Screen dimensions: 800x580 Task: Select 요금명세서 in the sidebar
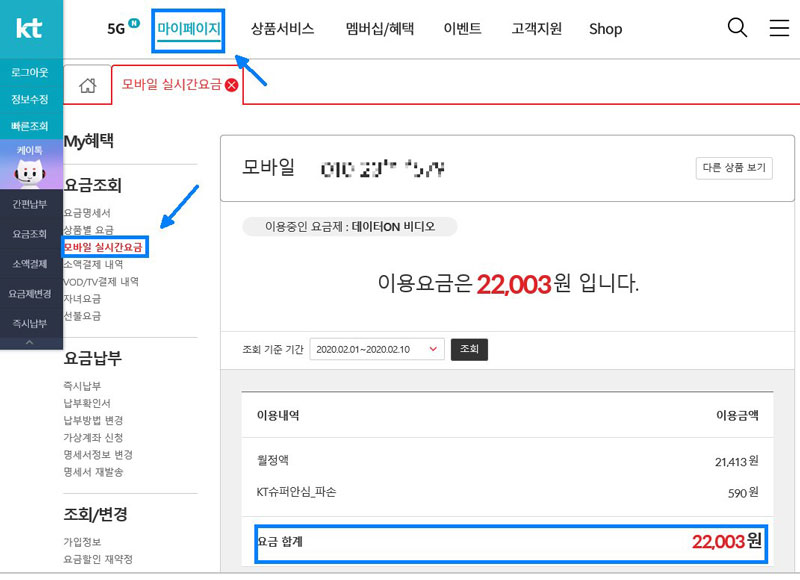87,213
